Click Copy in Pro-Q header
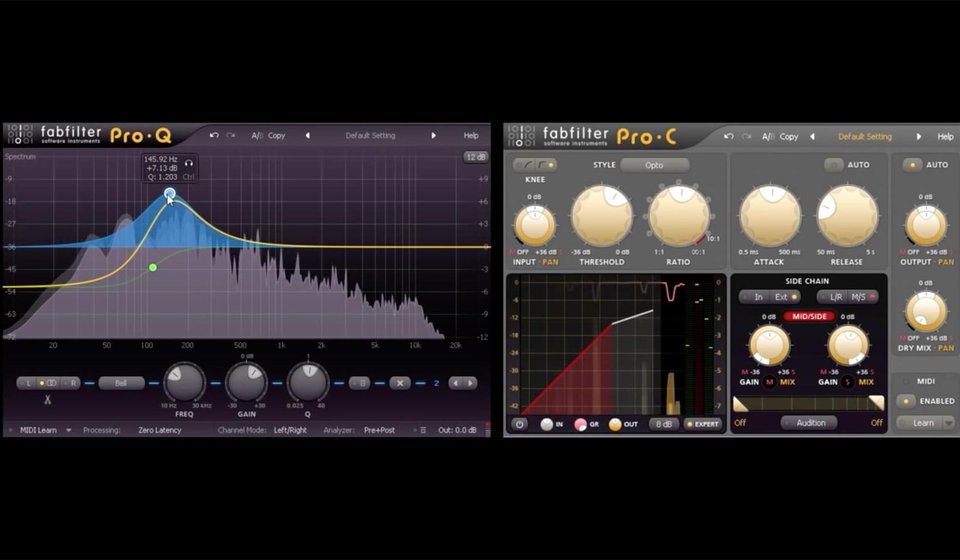Image resolution: width=960 pixels, height=560 pixels. click(x=276, y=135)
